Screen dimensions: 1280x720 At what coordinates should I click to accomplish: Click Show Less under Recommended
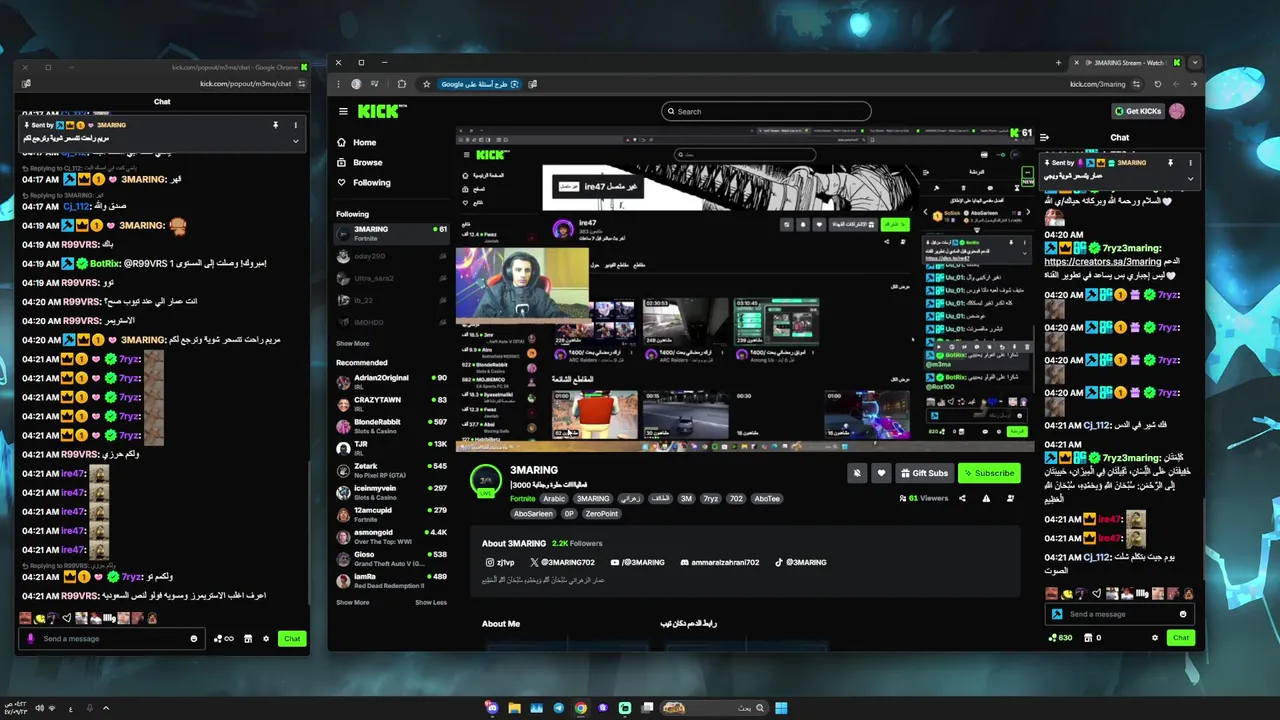[x=431, y=602]
